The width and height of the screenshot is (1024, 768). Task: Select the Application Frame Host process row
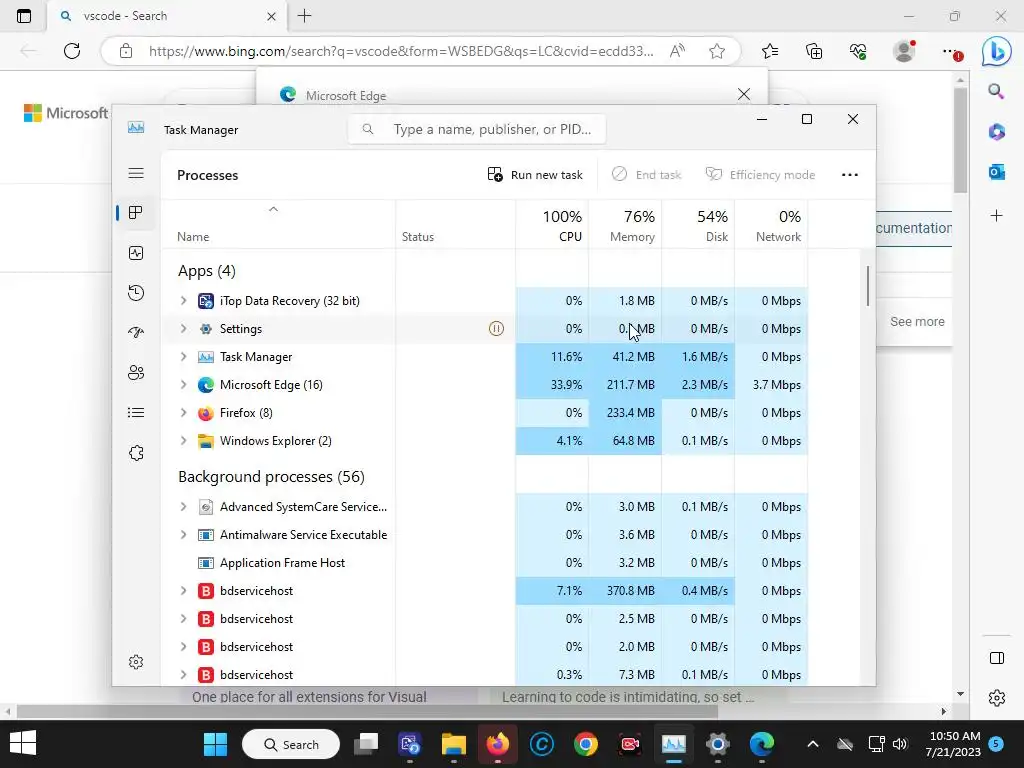485,563
